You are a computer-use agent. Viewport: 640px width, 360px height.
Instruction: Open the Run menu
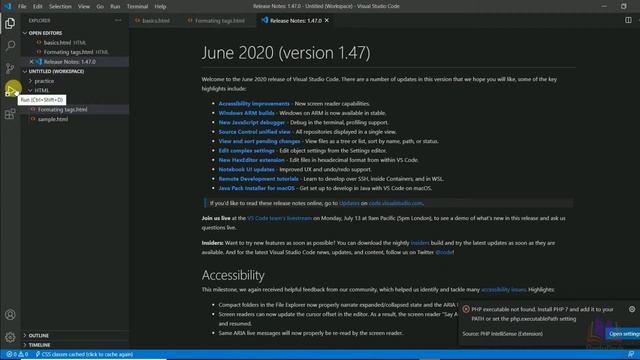[115, 7]
